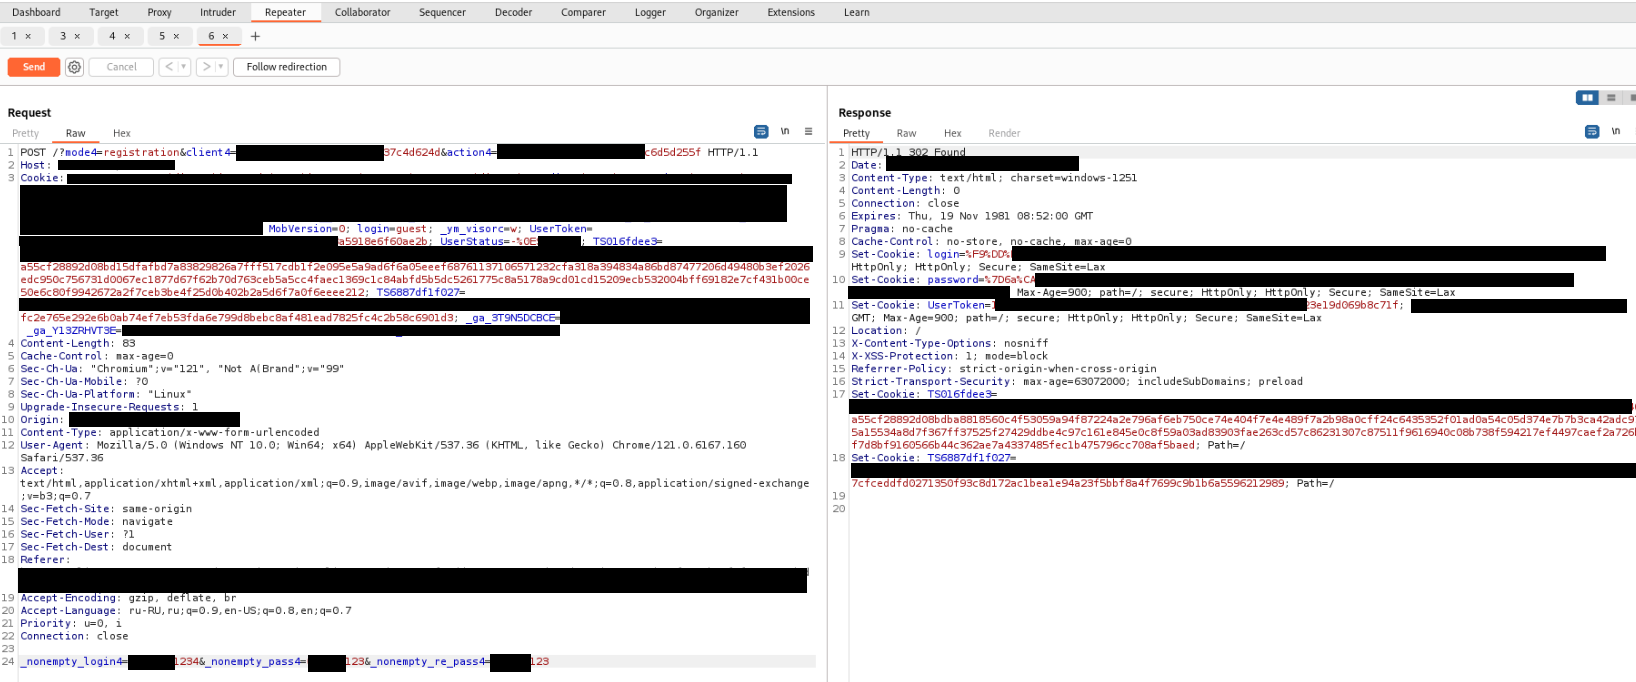Switch Request view to Raw

[75, 133]
